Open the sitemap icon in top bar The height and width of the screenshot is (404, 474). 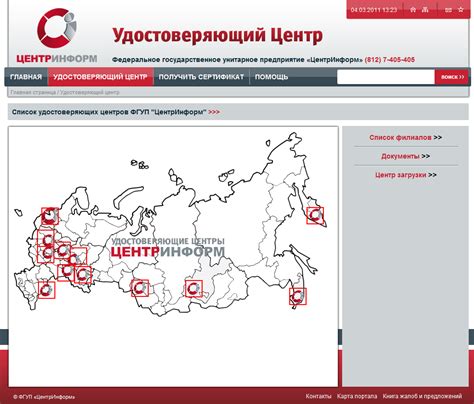click(425, 10)
